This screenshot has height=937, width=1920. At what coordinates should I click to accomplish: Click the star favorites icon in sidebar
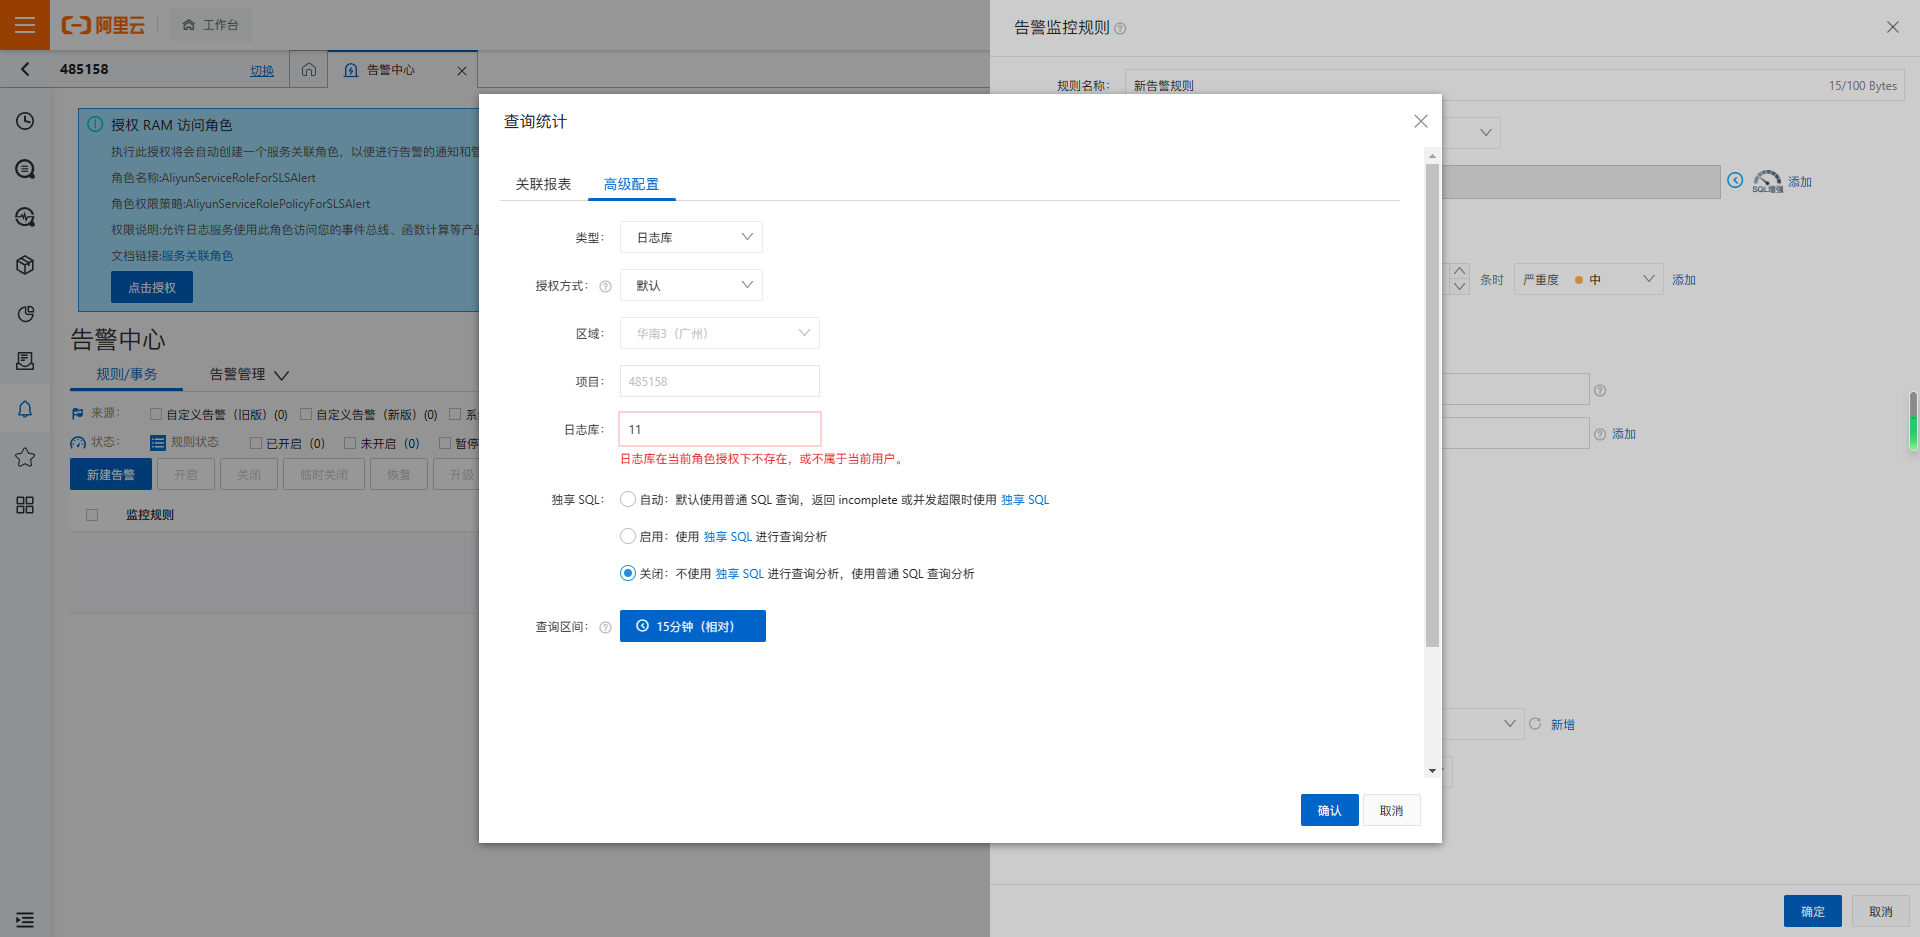click(25, 457)
